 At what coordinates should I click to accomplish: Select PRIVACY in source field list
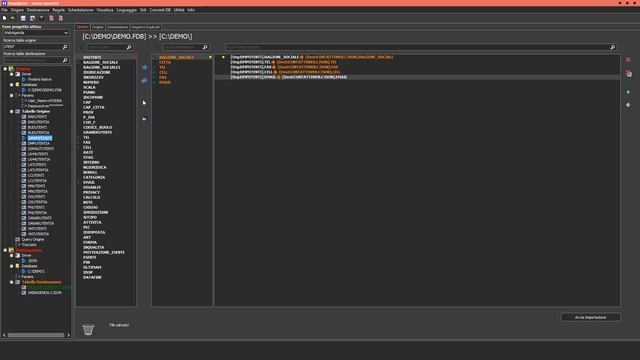91,192
